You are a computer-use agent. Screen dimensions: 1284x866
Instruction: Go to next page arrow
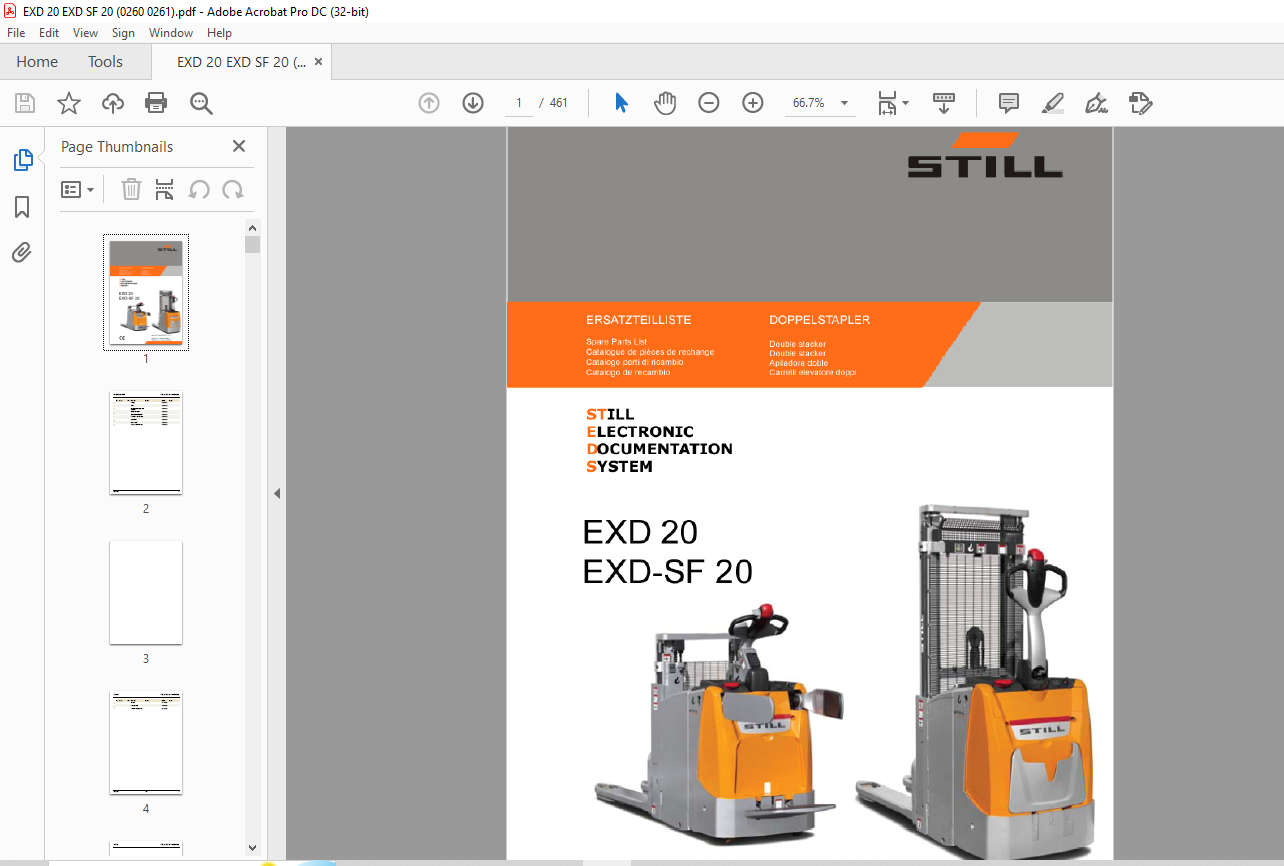pyautogui.click(x=473, y=103)
